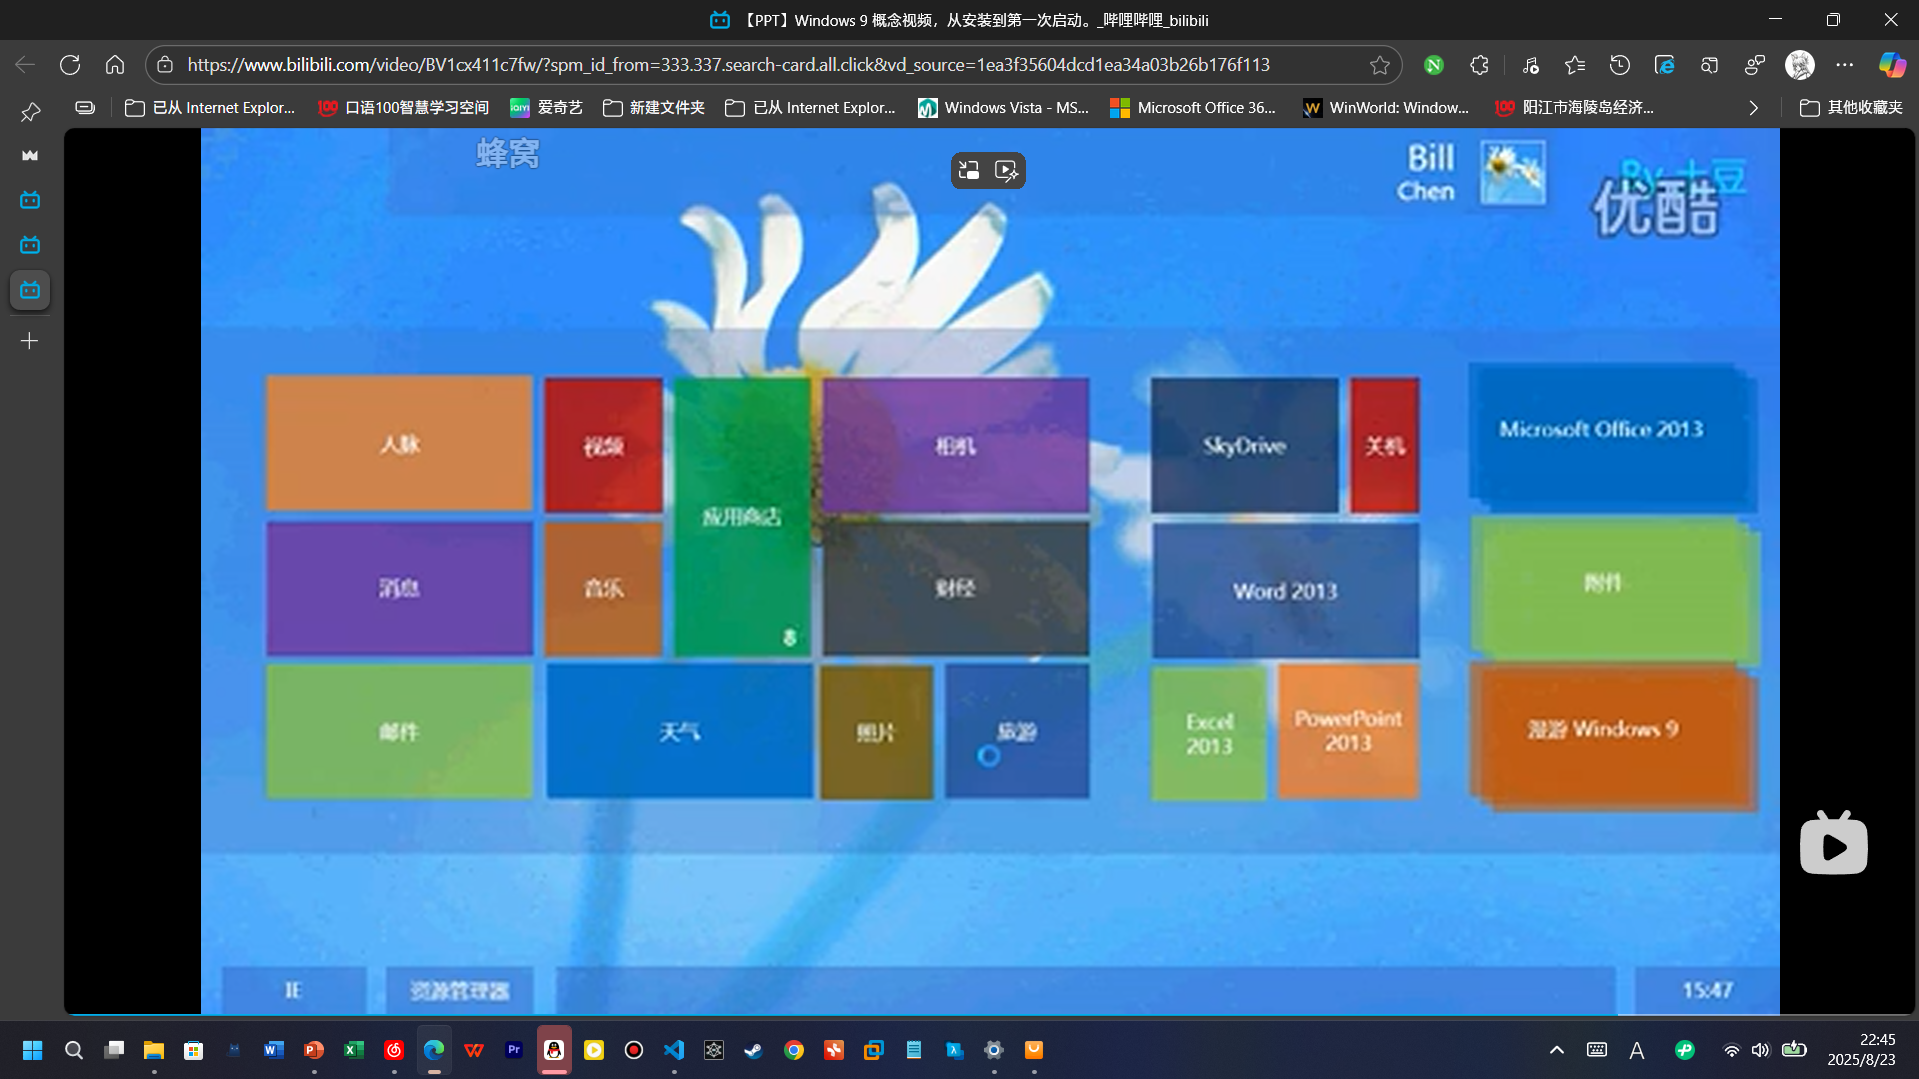1919x1079 pixels.
Task: Open the crown-icon vertical tab
Action: (x=30, y=155)
